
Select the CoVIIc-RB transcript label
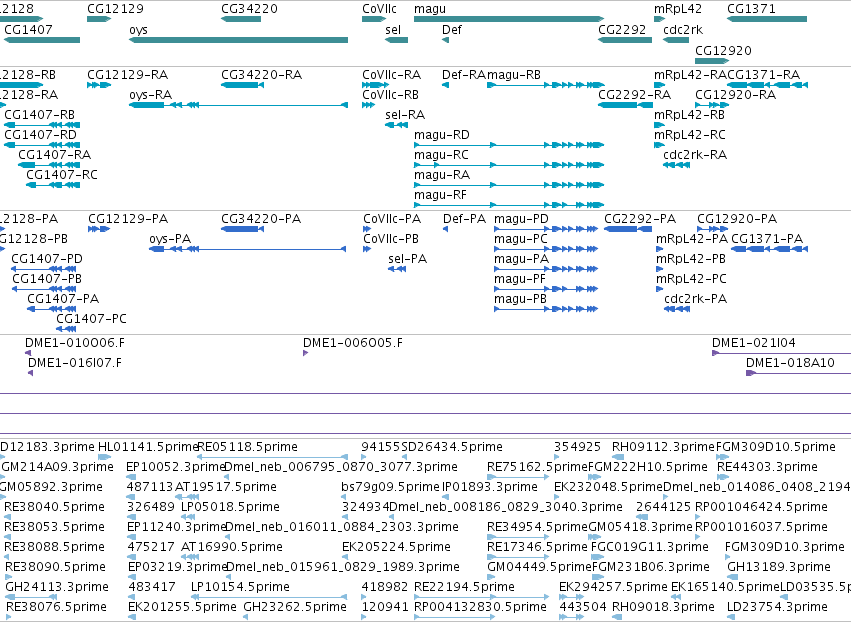(390, 95)
